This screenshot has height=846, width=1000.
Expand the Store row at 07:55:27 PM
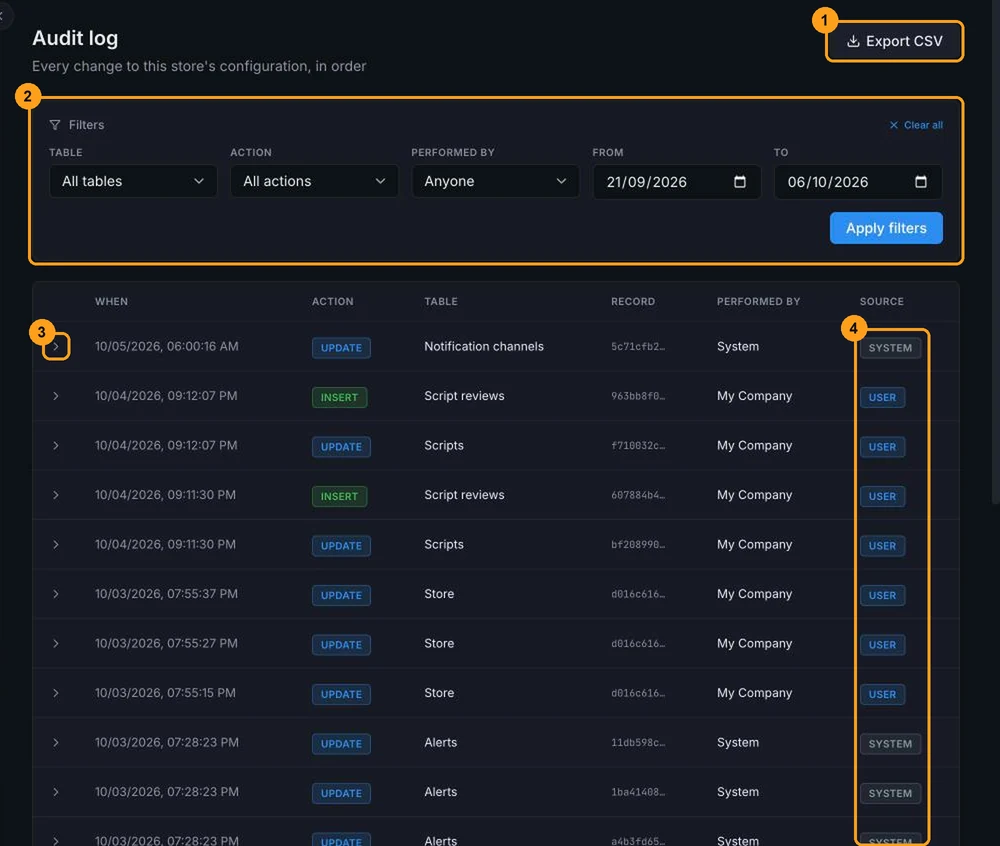56,643
